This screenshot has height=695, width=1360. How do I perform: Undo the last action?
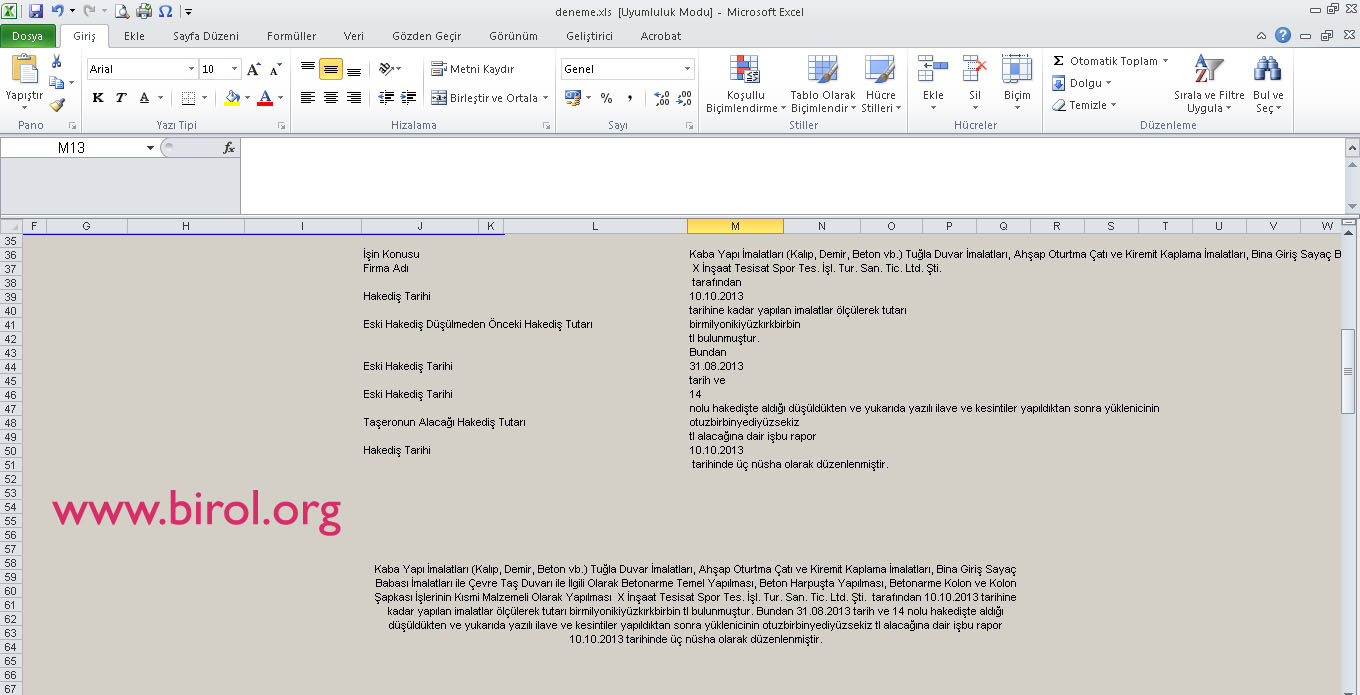pos(56,12)
